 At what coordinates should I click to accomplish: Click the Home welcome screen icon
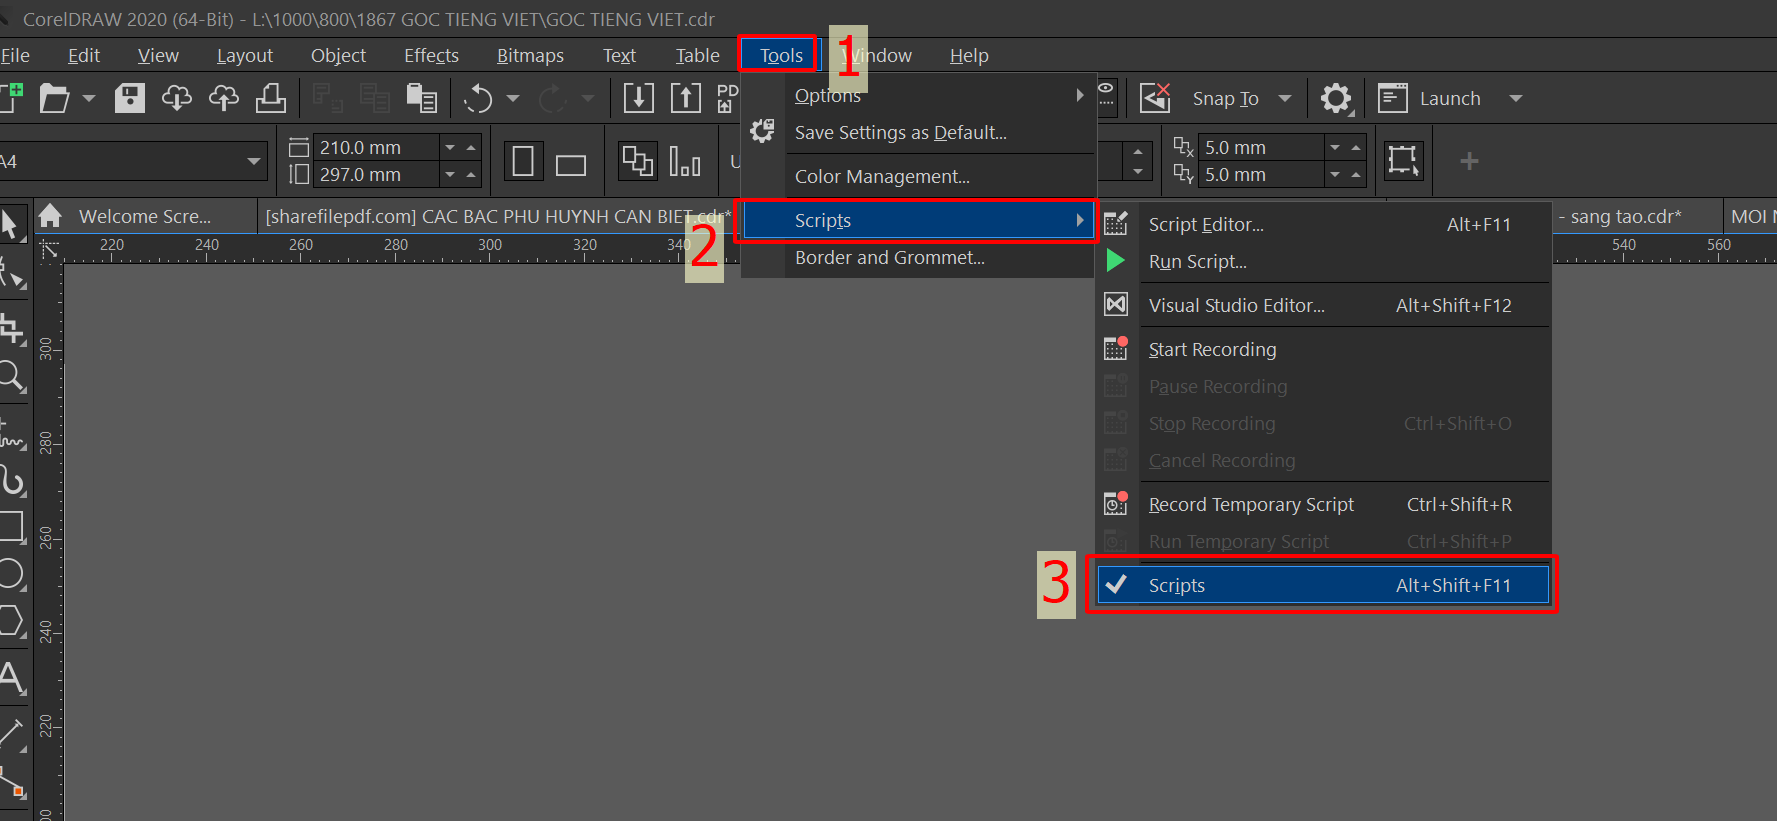click(50, 216)
